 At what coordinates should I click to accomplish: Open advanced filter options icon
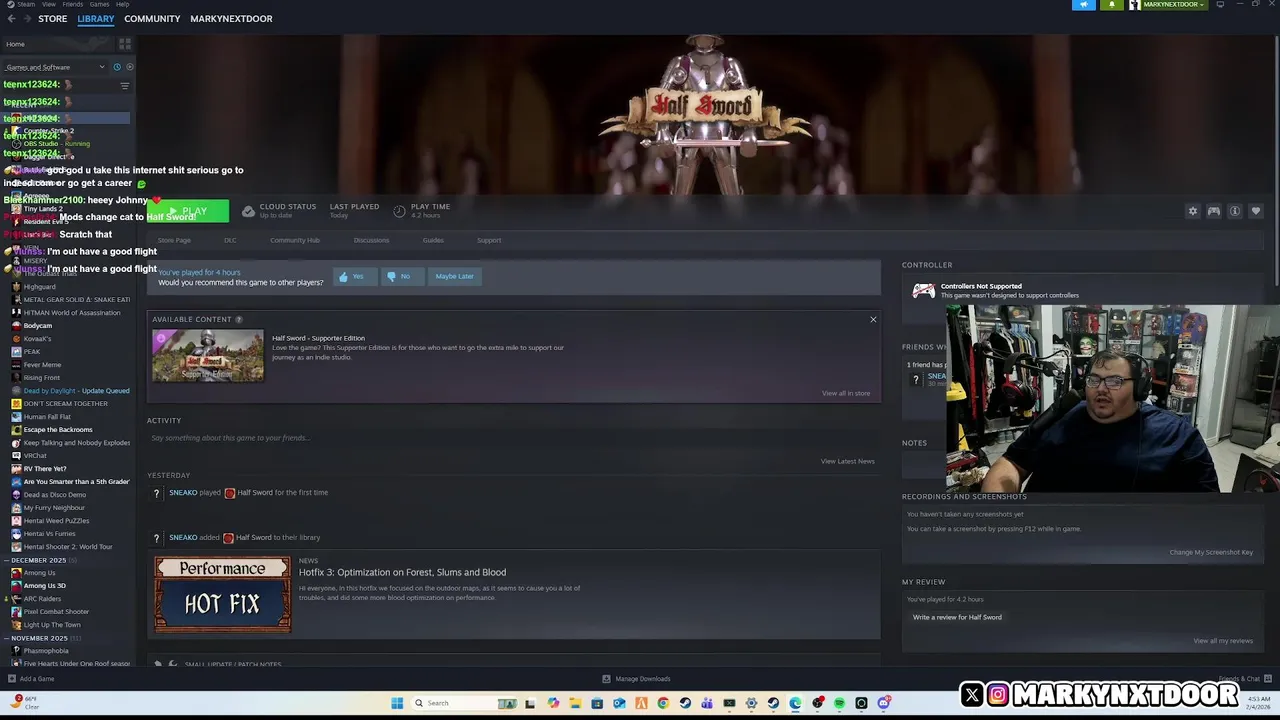point(125,85)
